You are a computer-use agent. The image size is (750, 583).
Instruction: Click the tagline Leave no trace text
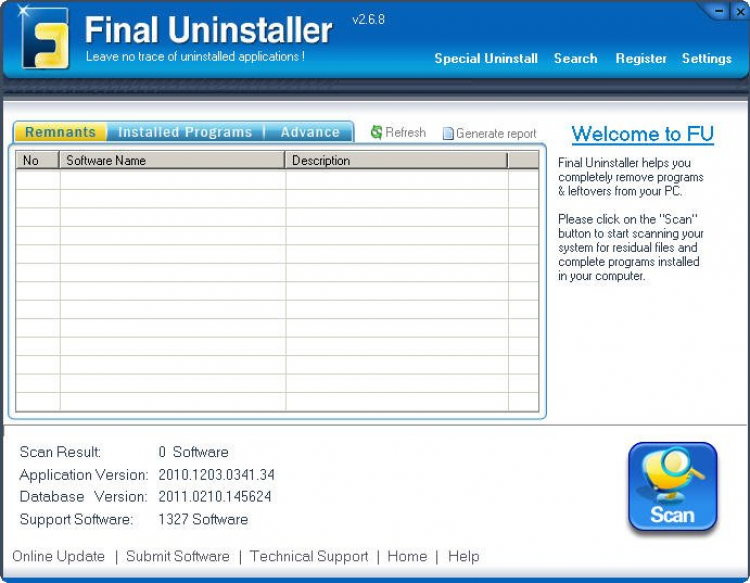(195, 56)
